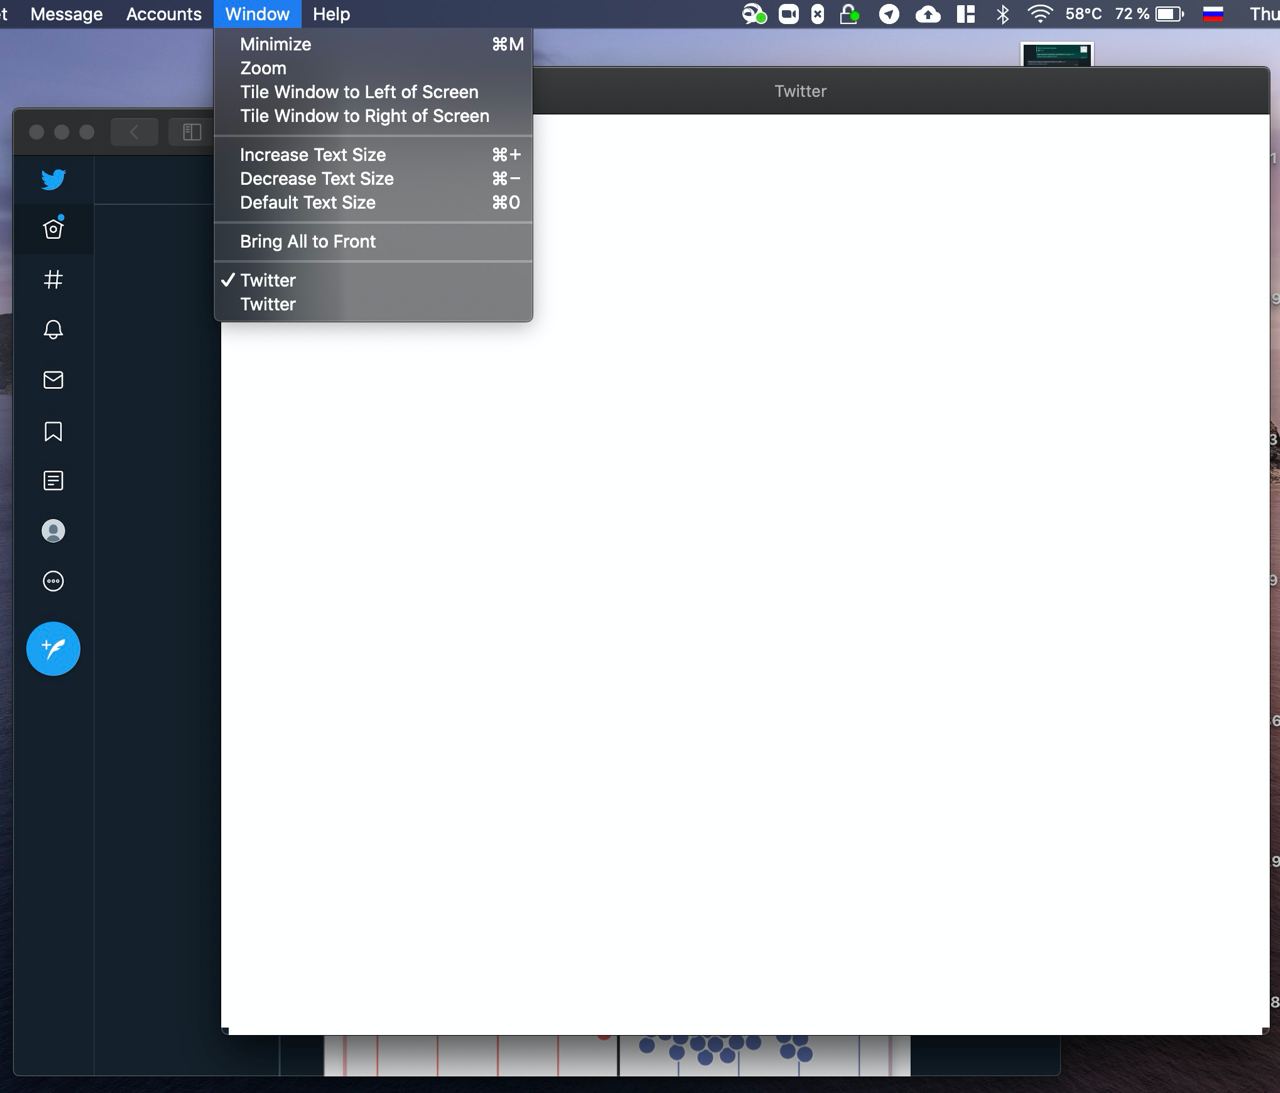Click the back arrow in Twitter toolbar
This screenshot has height=1093, width=1280.
(134, 132)
